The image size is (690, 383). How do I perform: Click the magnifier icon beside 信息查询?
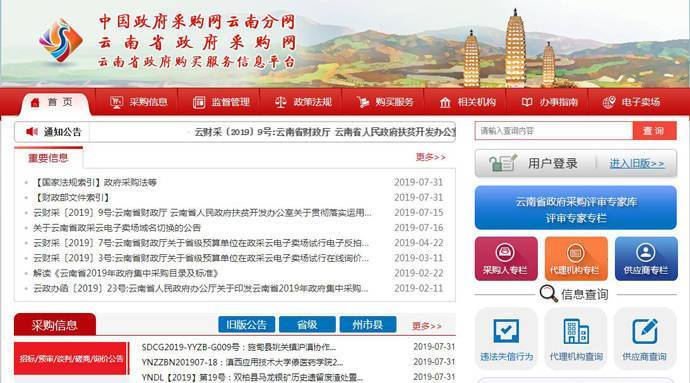coord(548,294)
